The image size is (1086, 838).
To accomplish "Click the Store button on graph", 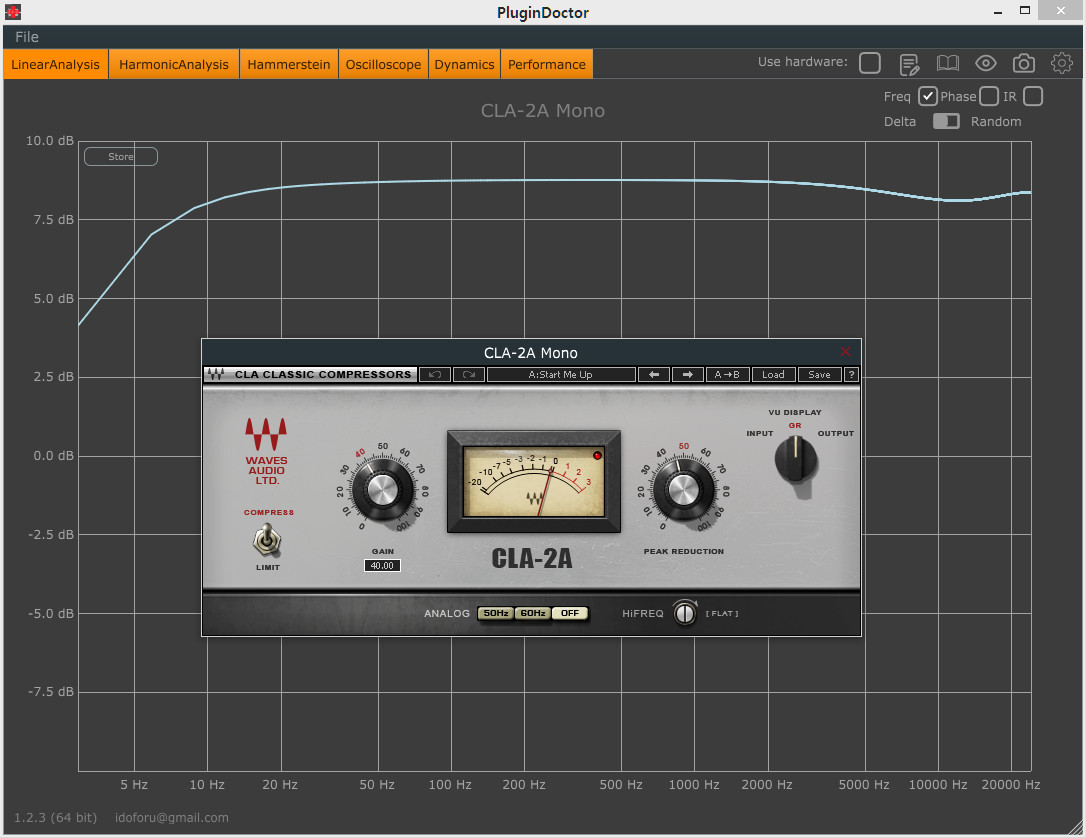I will (x=121, y=157).
